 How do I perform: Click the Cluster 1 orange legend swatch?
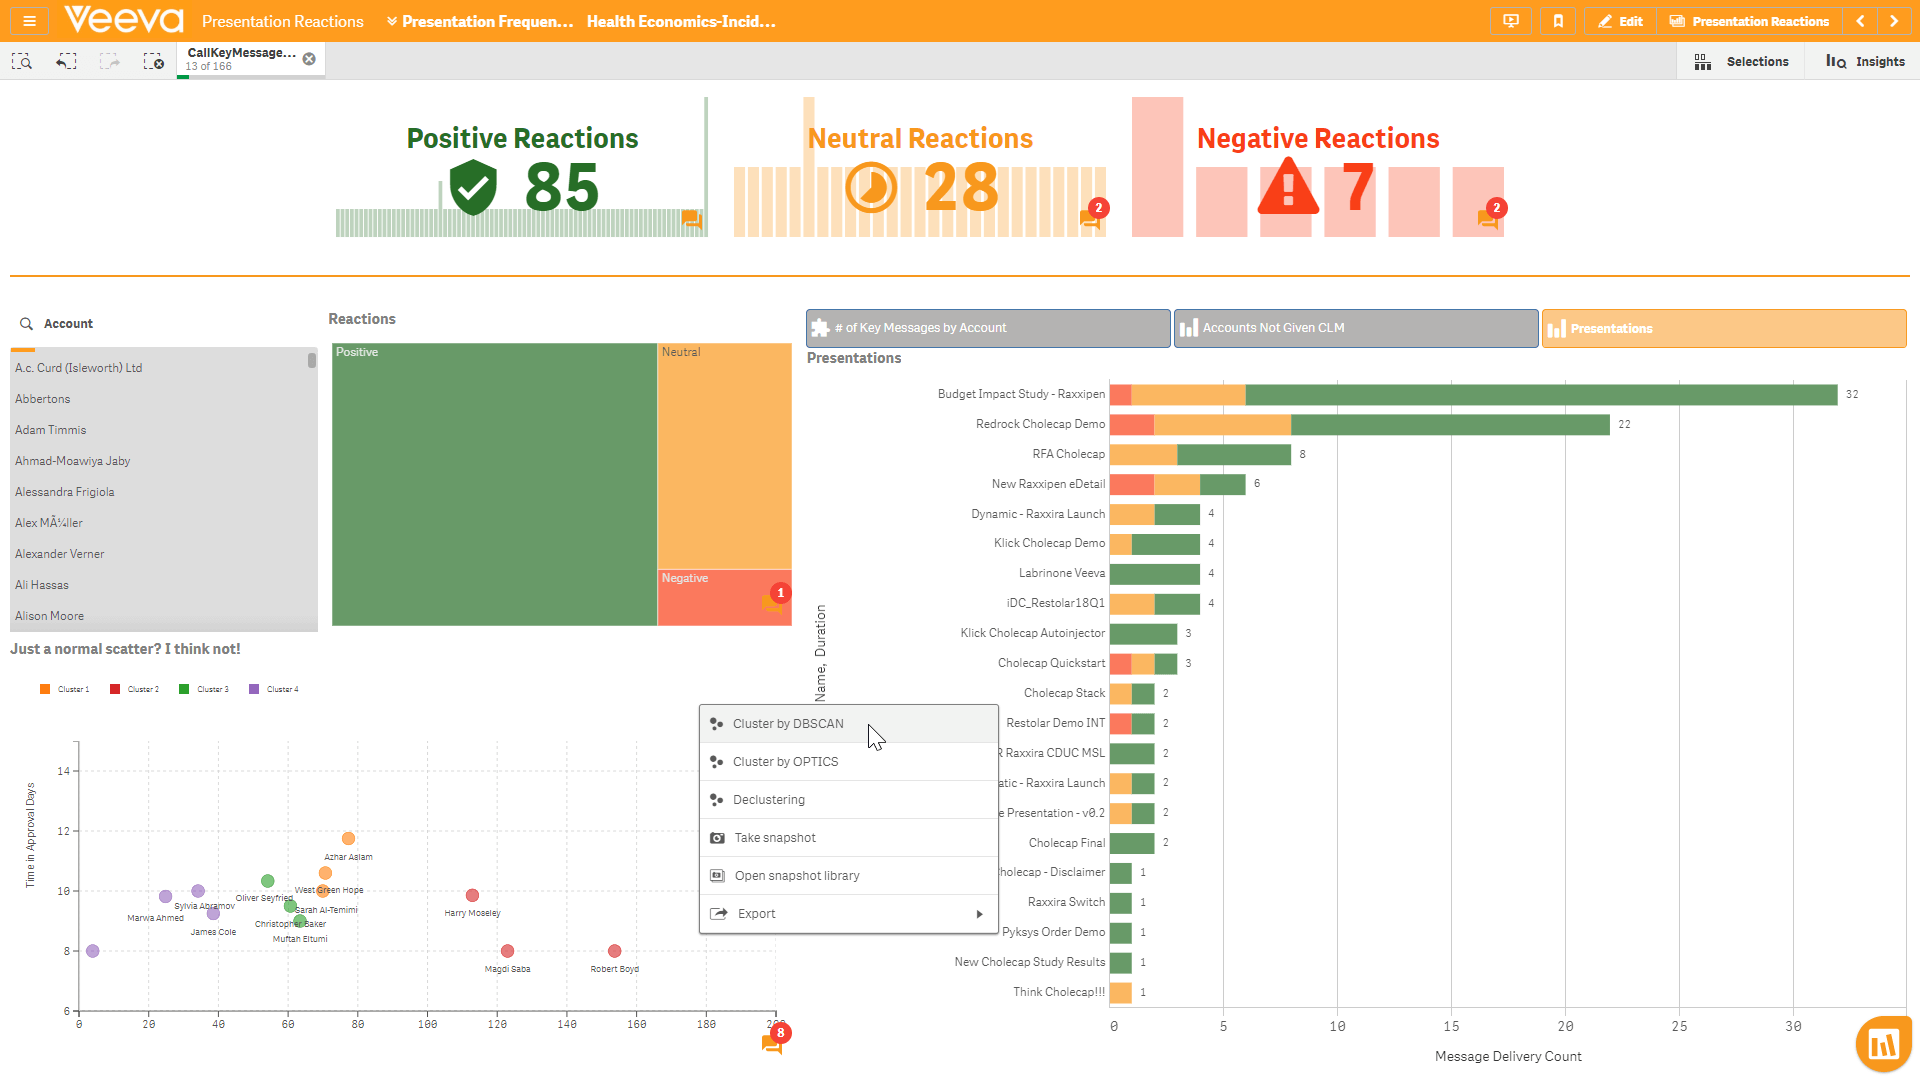[x=45, y=689]
